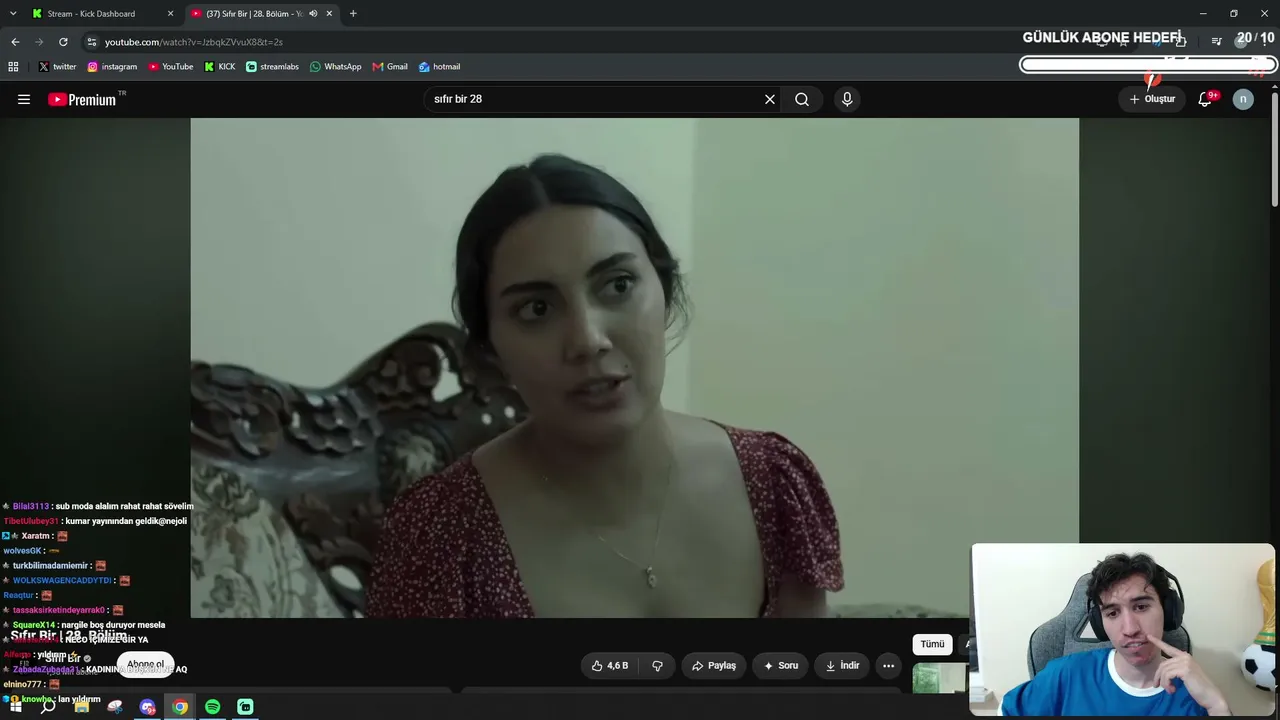This screenshot has height=720, width=1280.
Task: Open Streamlabs app from the taskbar
Action: pos(245,707)
